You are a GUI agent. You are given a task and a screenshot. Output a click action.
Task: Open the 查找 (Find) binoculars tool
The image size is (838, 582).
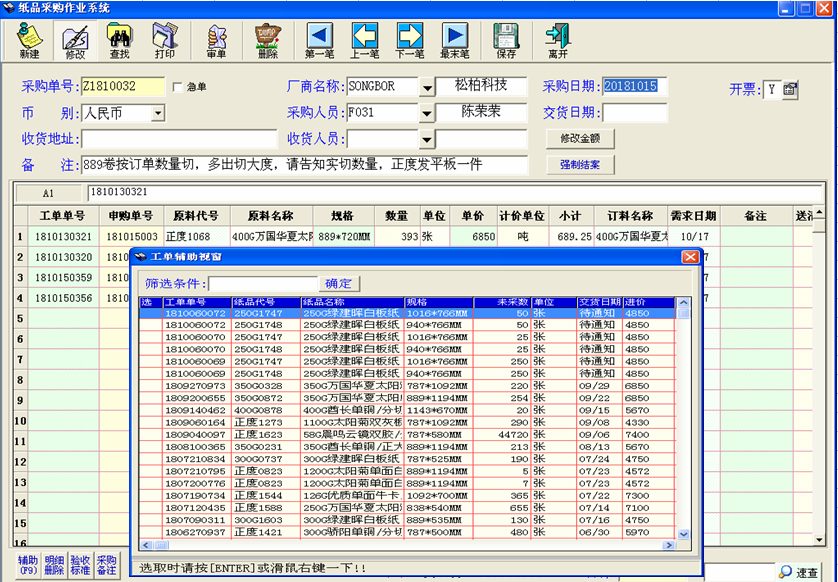click(120, 40)
